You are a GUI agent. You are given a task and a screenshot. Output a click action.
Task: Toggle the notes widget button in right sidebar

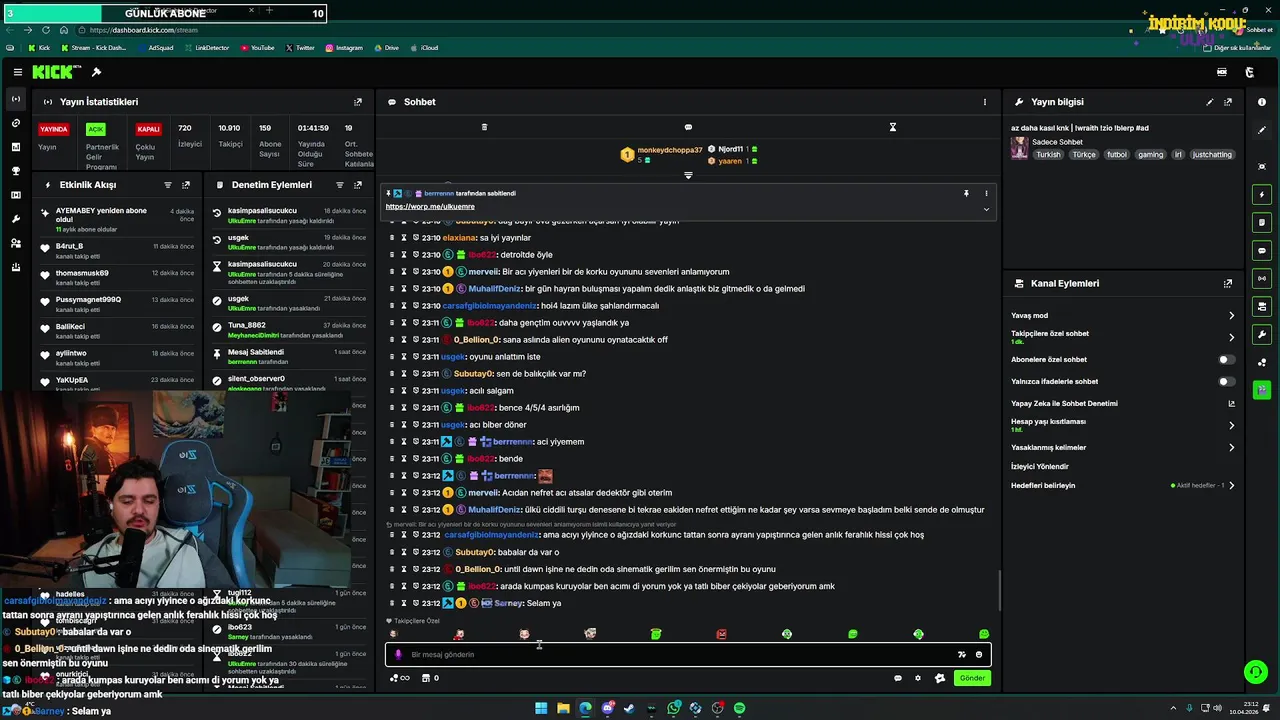pyautogui.click(x=1262, y=222)
